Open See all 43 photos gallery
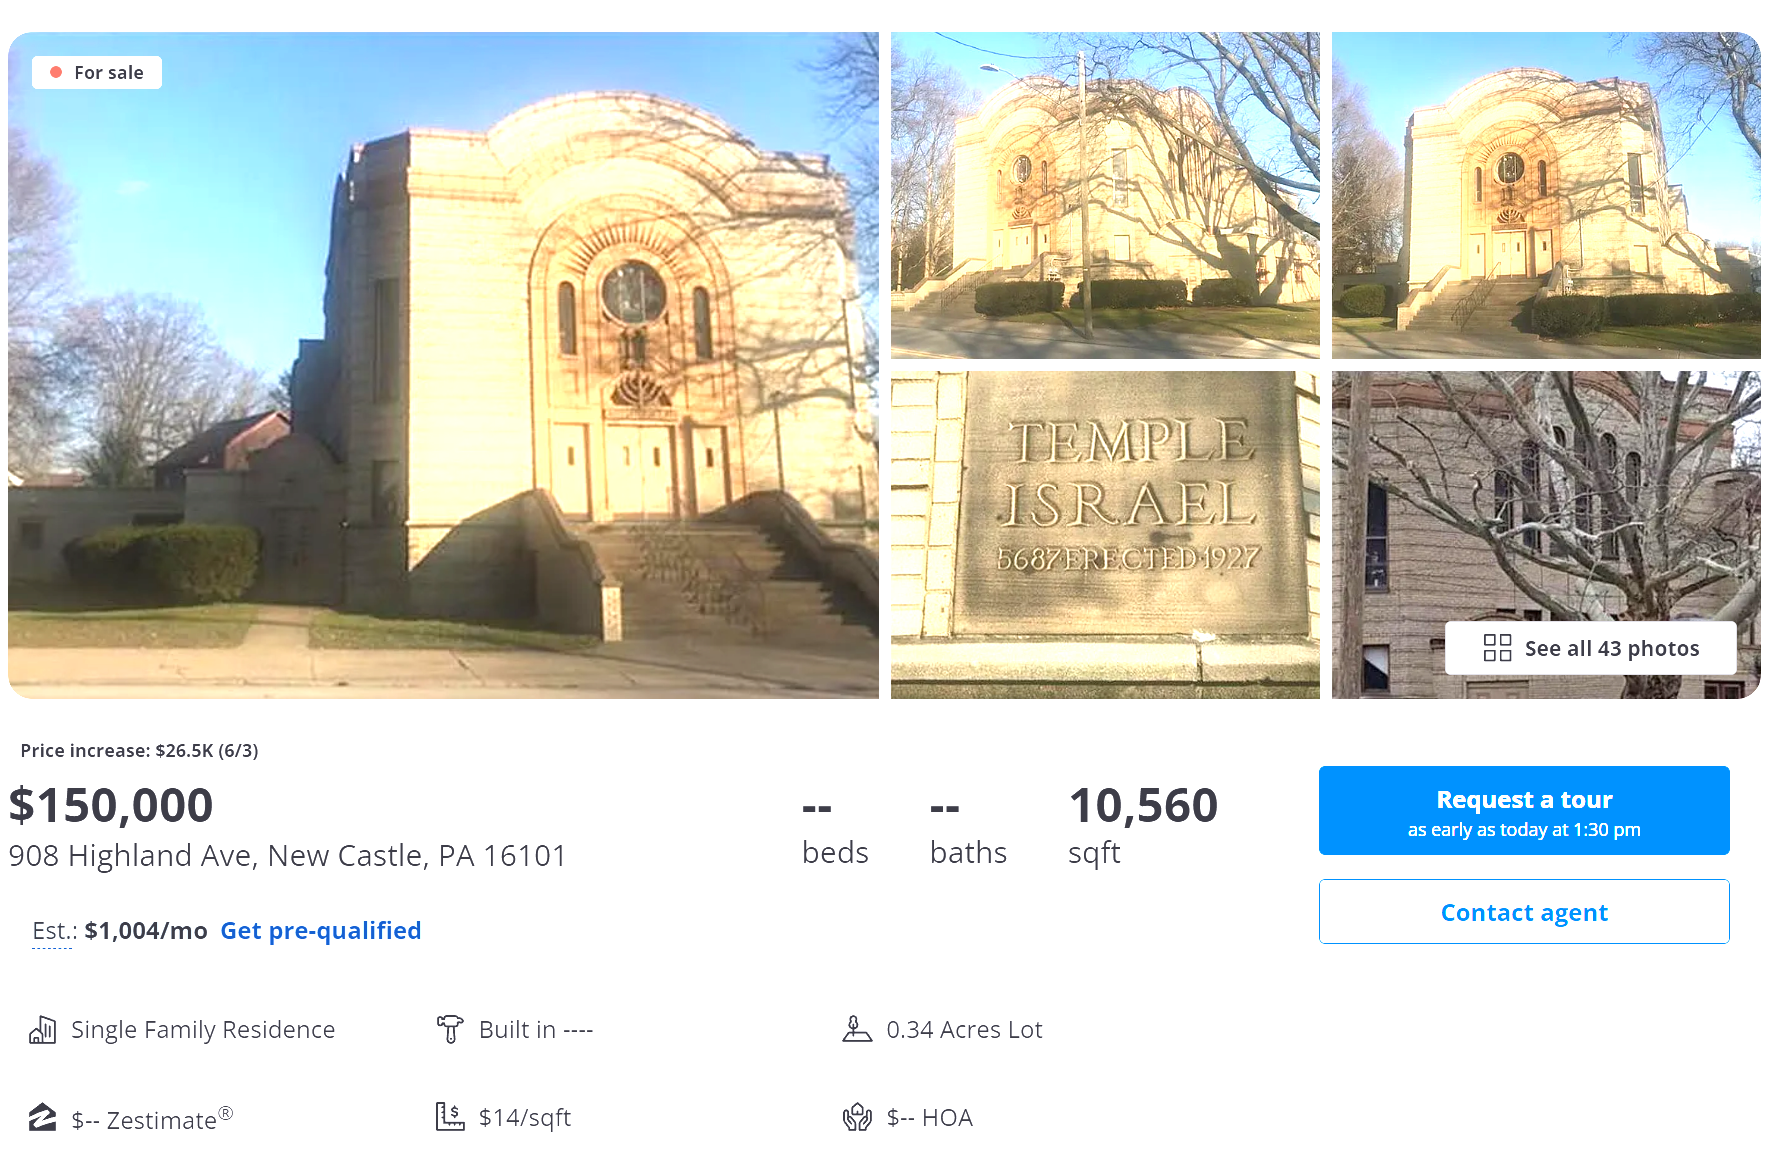This screenshot has height=1167, width=1791. tap(1591, 648)
